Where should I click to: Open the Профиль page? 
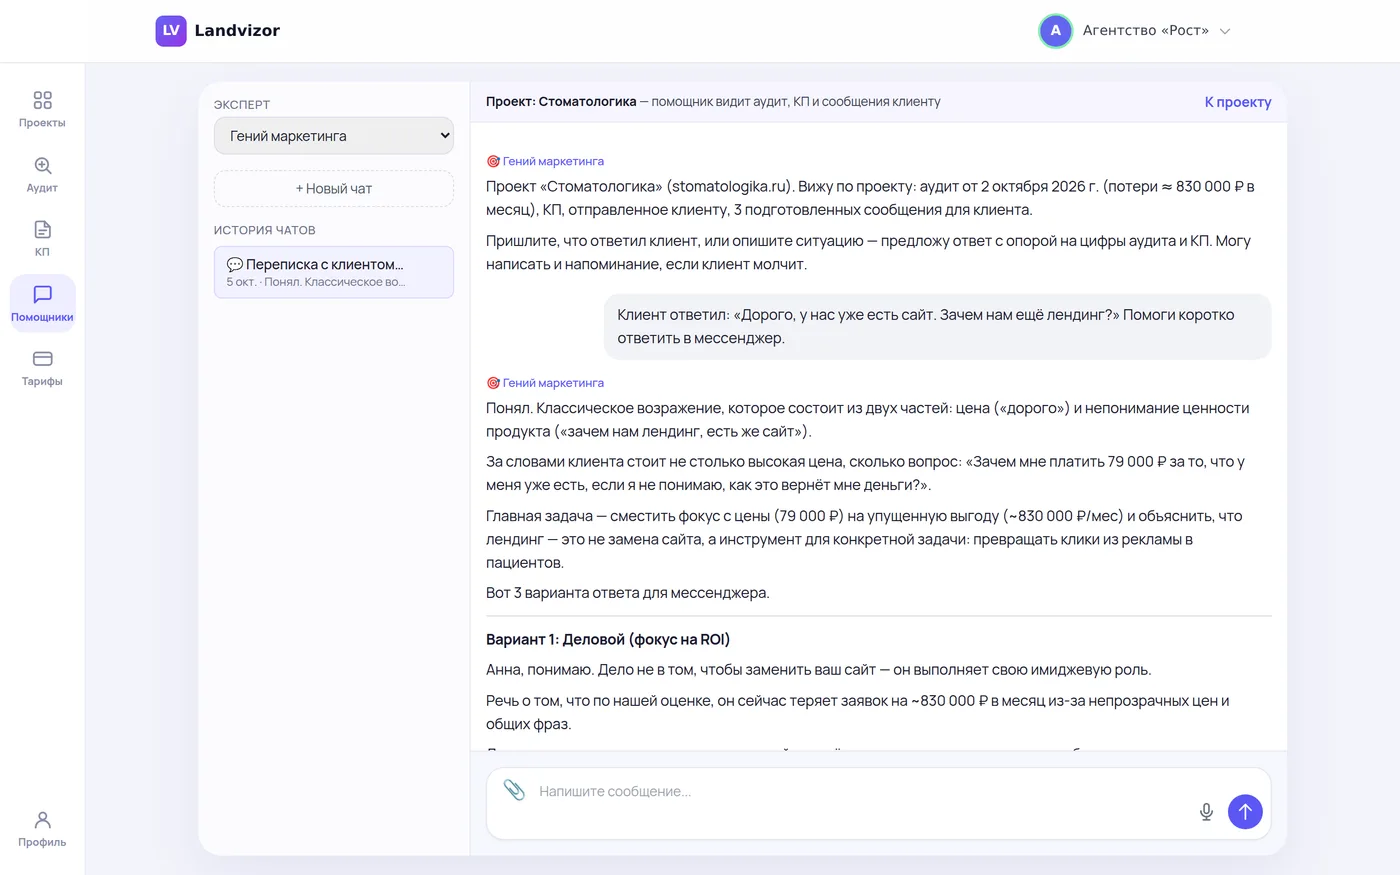coord(42,829)
